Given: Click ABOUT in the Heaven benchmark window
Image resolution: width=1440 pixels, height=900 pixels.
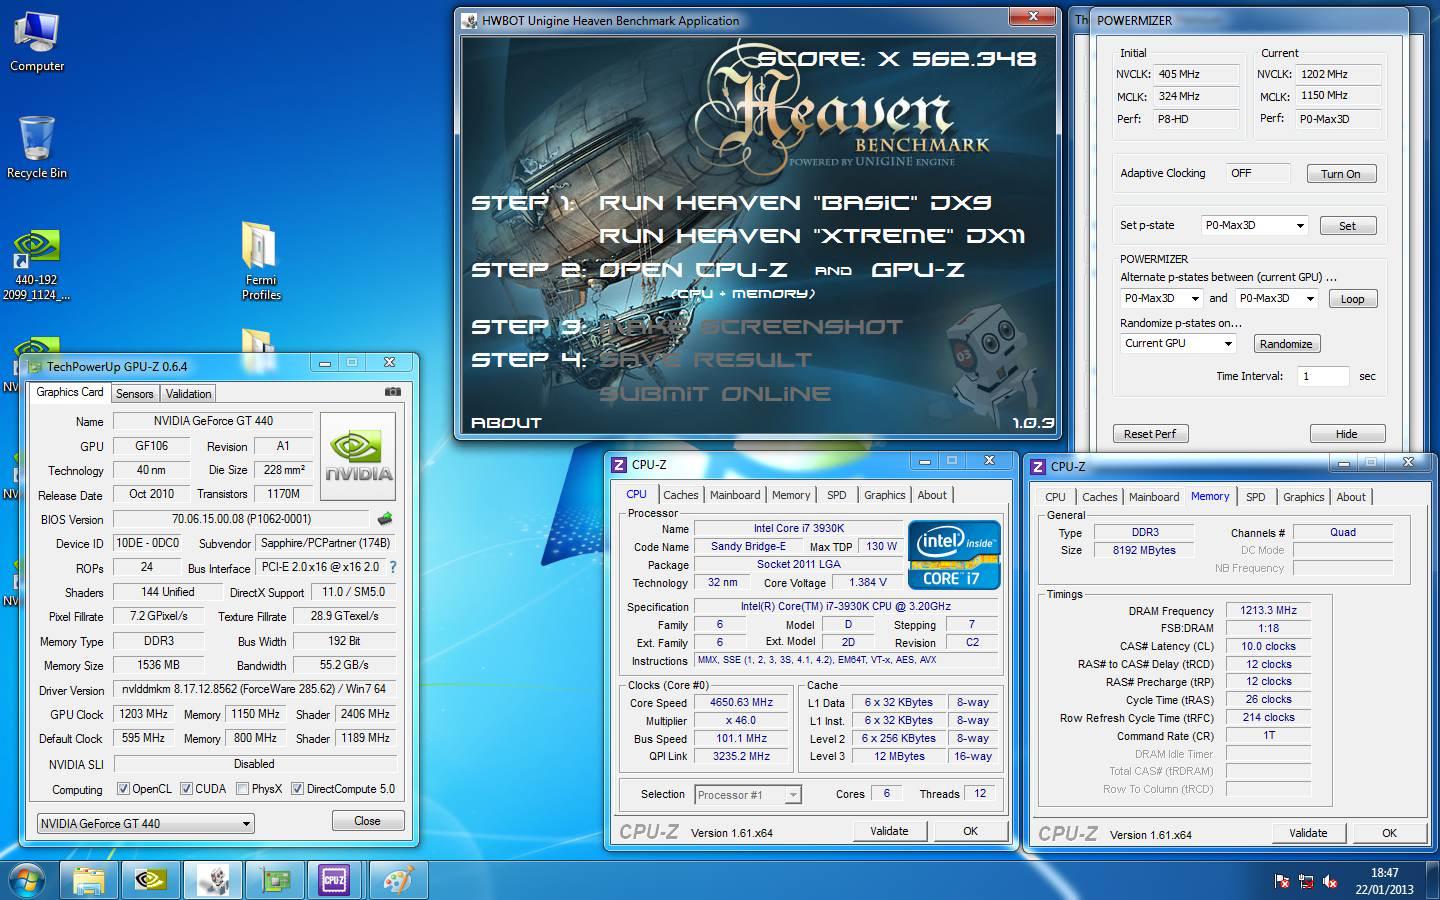Looking at the screenshot, I should (506, 422).
